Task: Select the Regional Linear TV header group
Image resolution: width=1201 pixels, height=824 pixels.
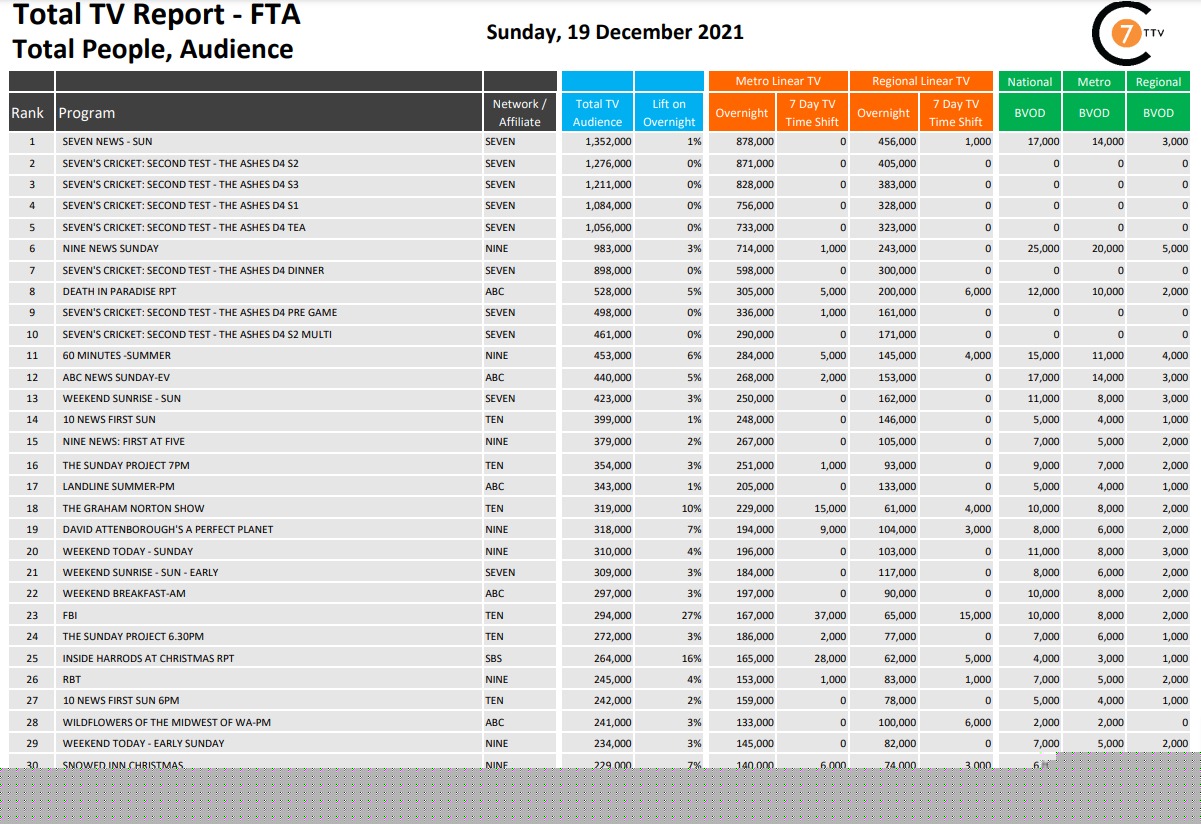Action: click(x=920, y=81)
